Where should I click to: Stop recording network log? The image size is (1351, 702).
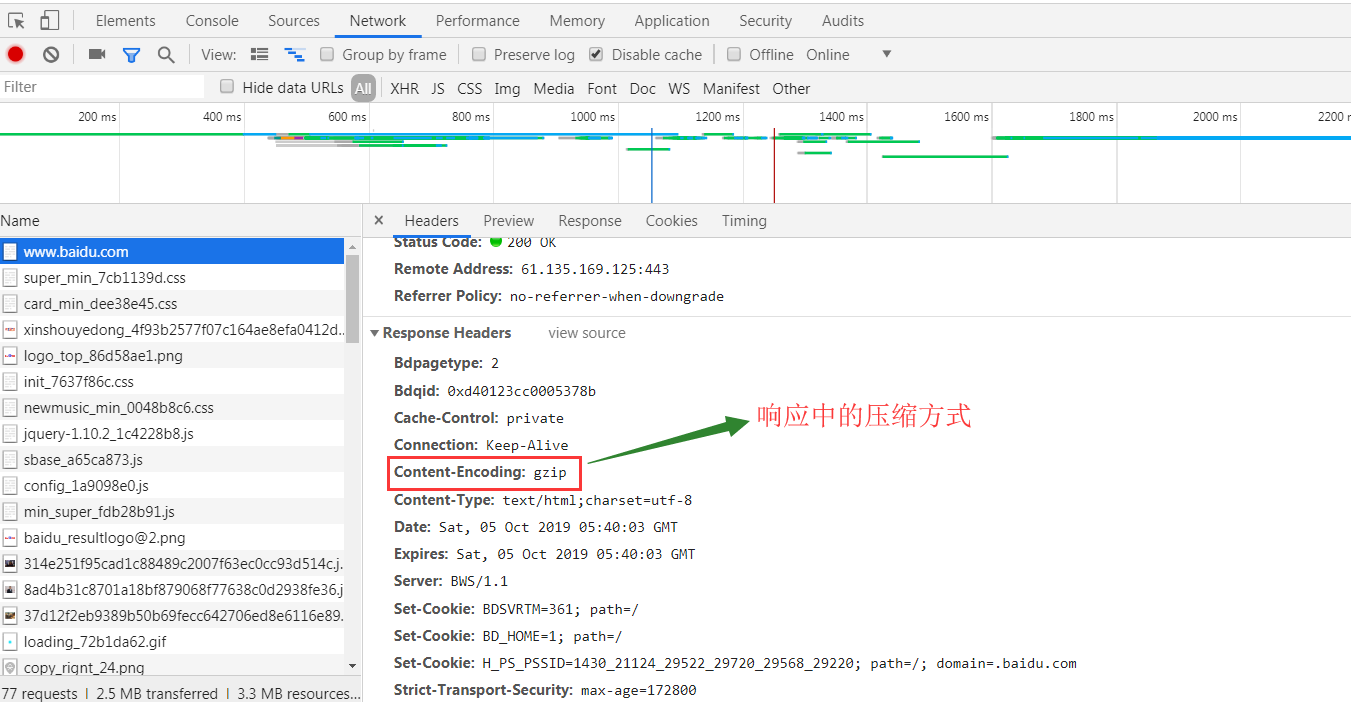[15, 55]
